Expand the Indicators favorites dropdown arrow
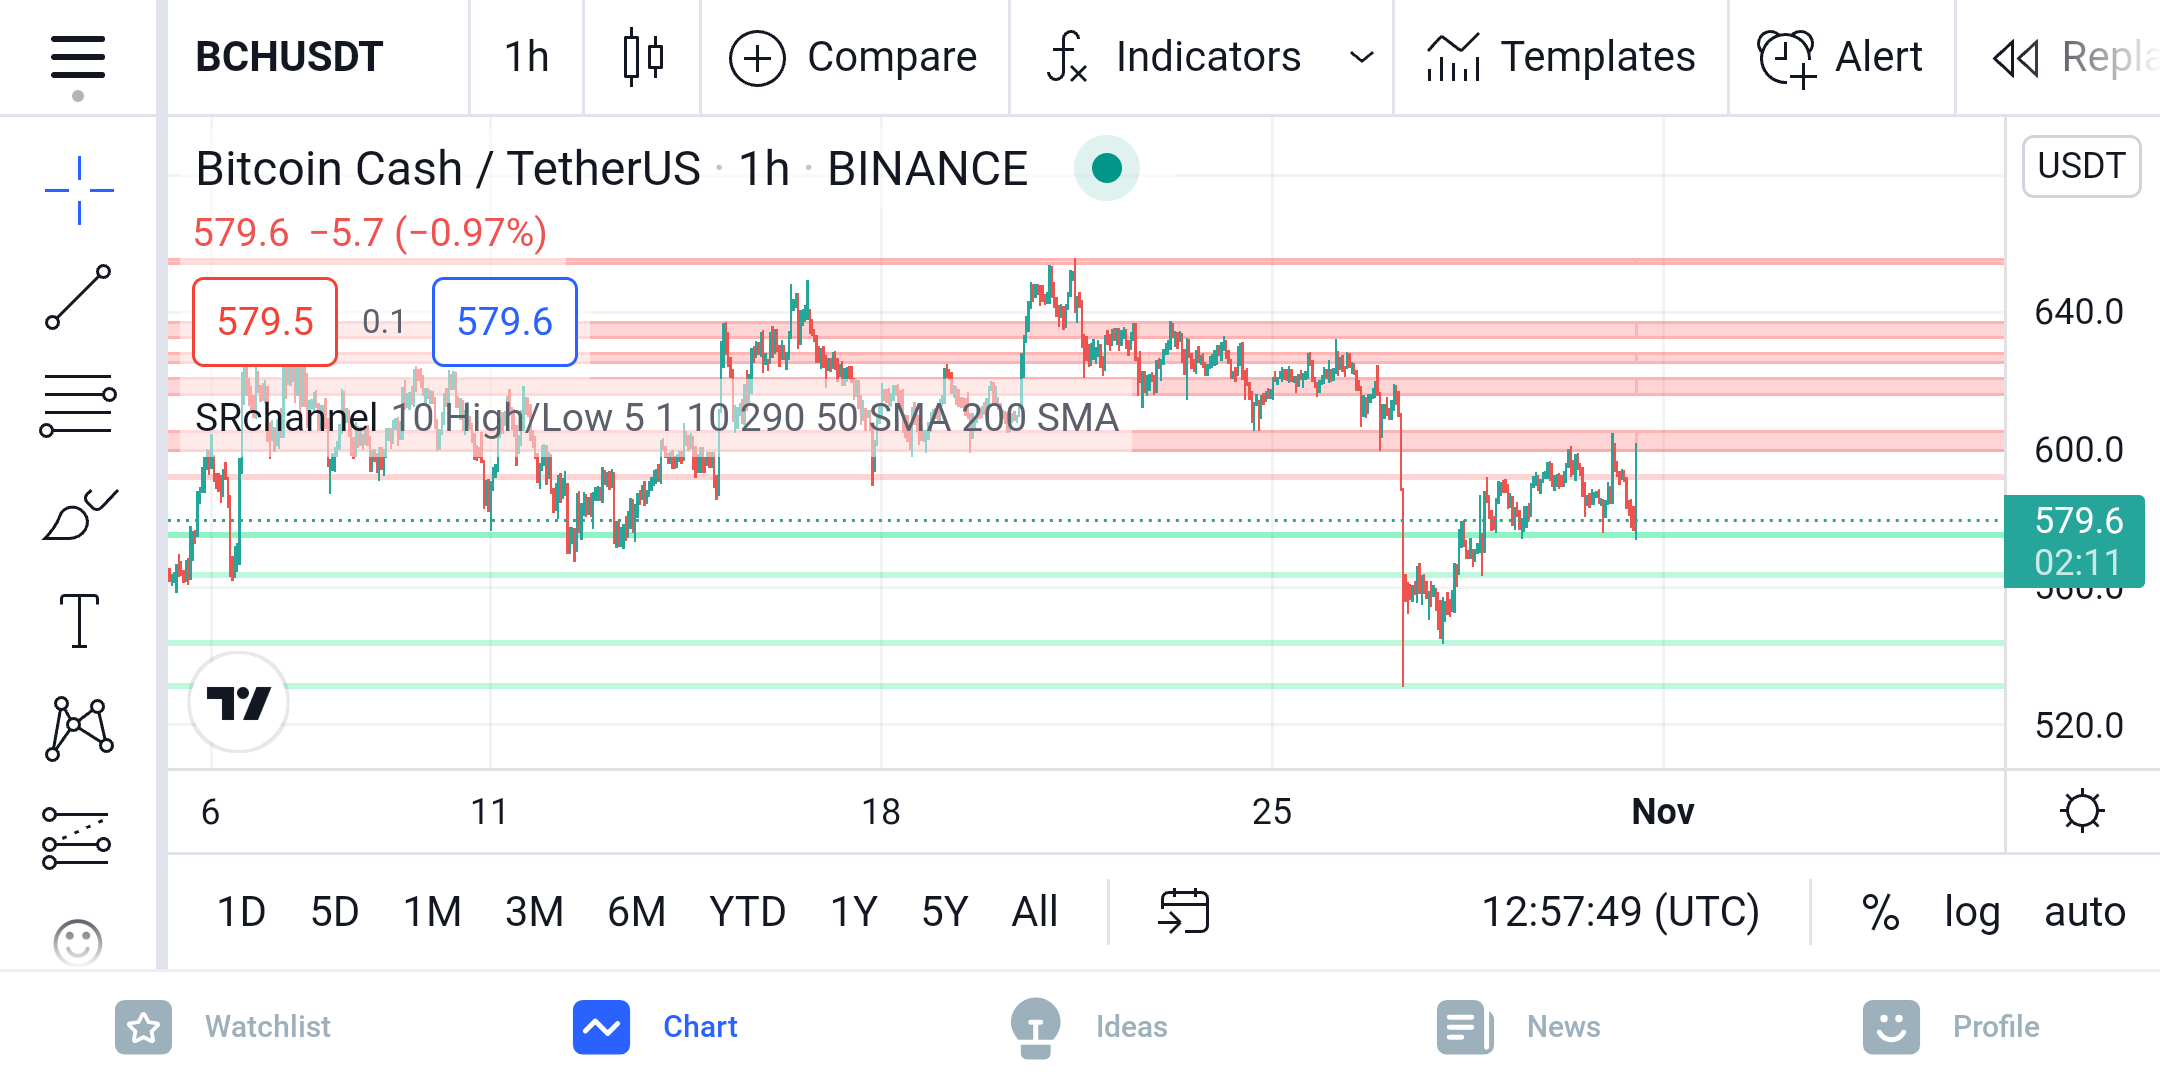 1361,58
